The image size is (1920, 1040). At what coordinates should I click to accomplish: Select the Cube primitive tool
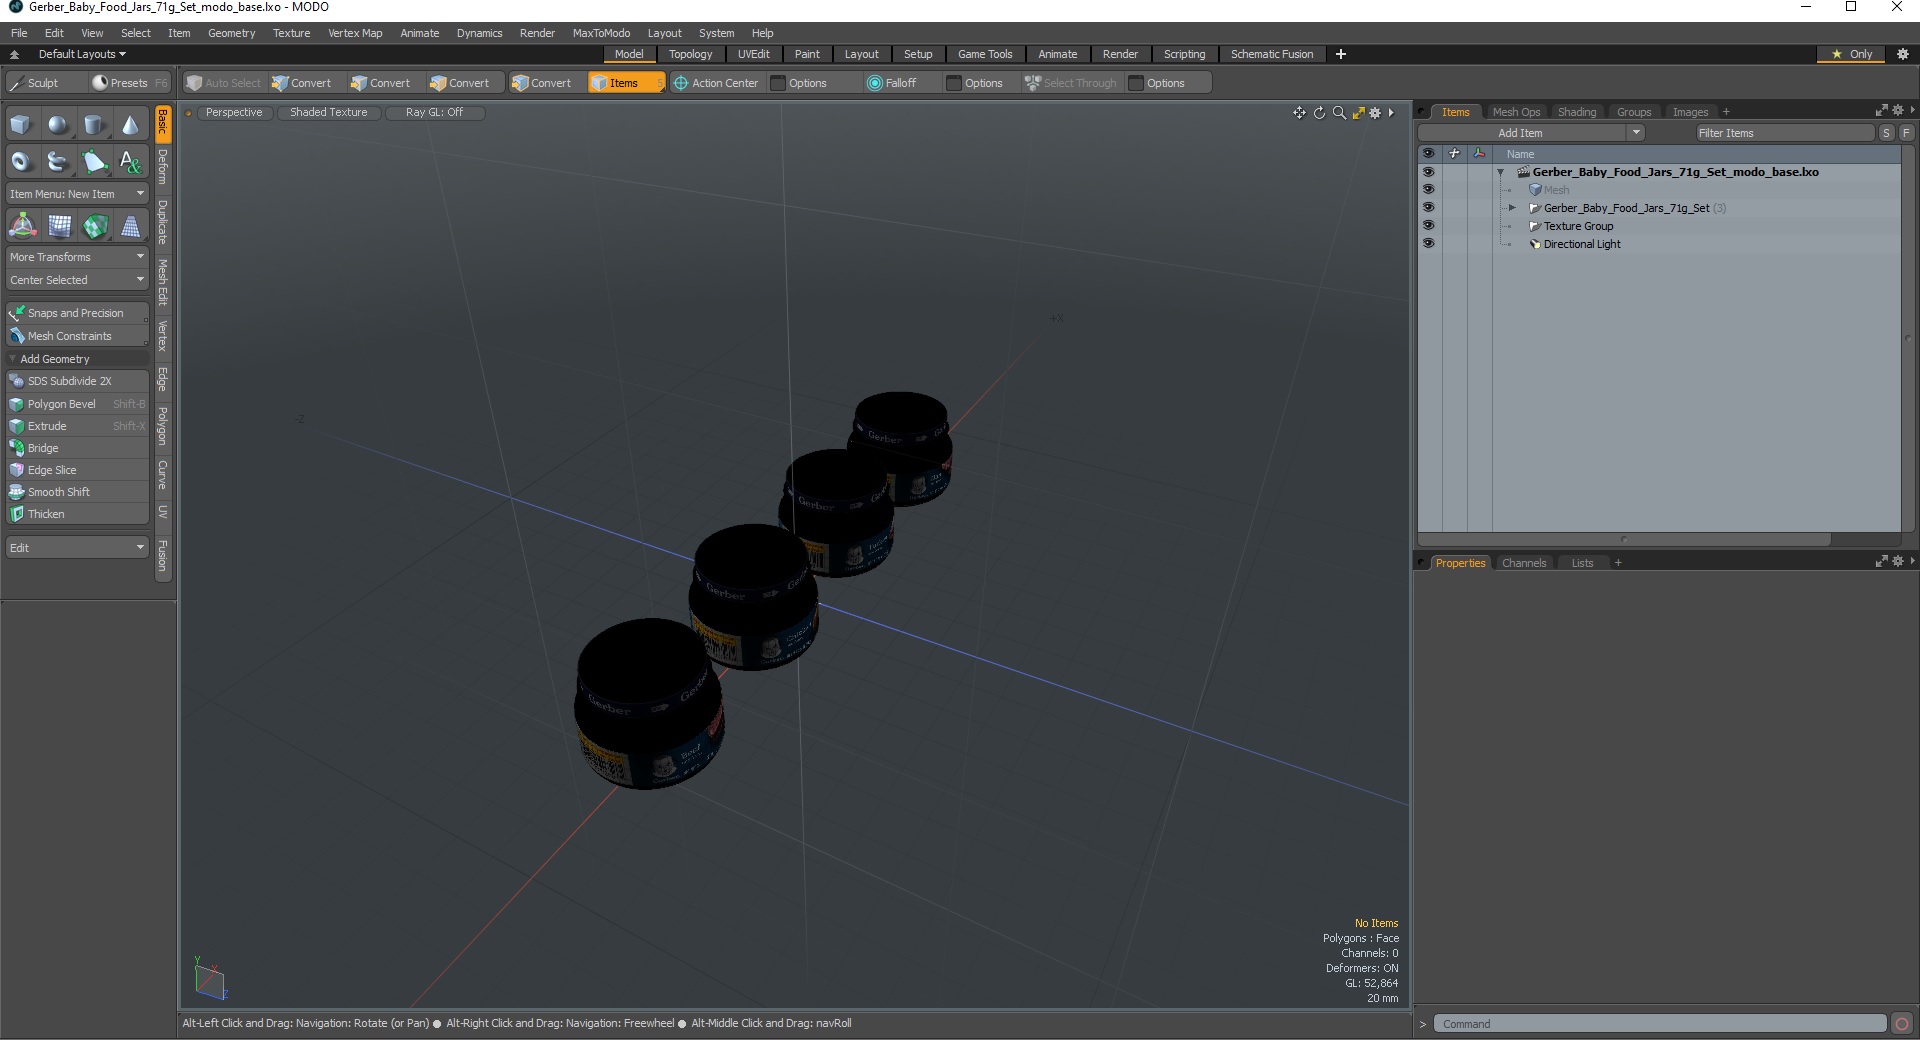pyautogui.click(x=21, y=125)
